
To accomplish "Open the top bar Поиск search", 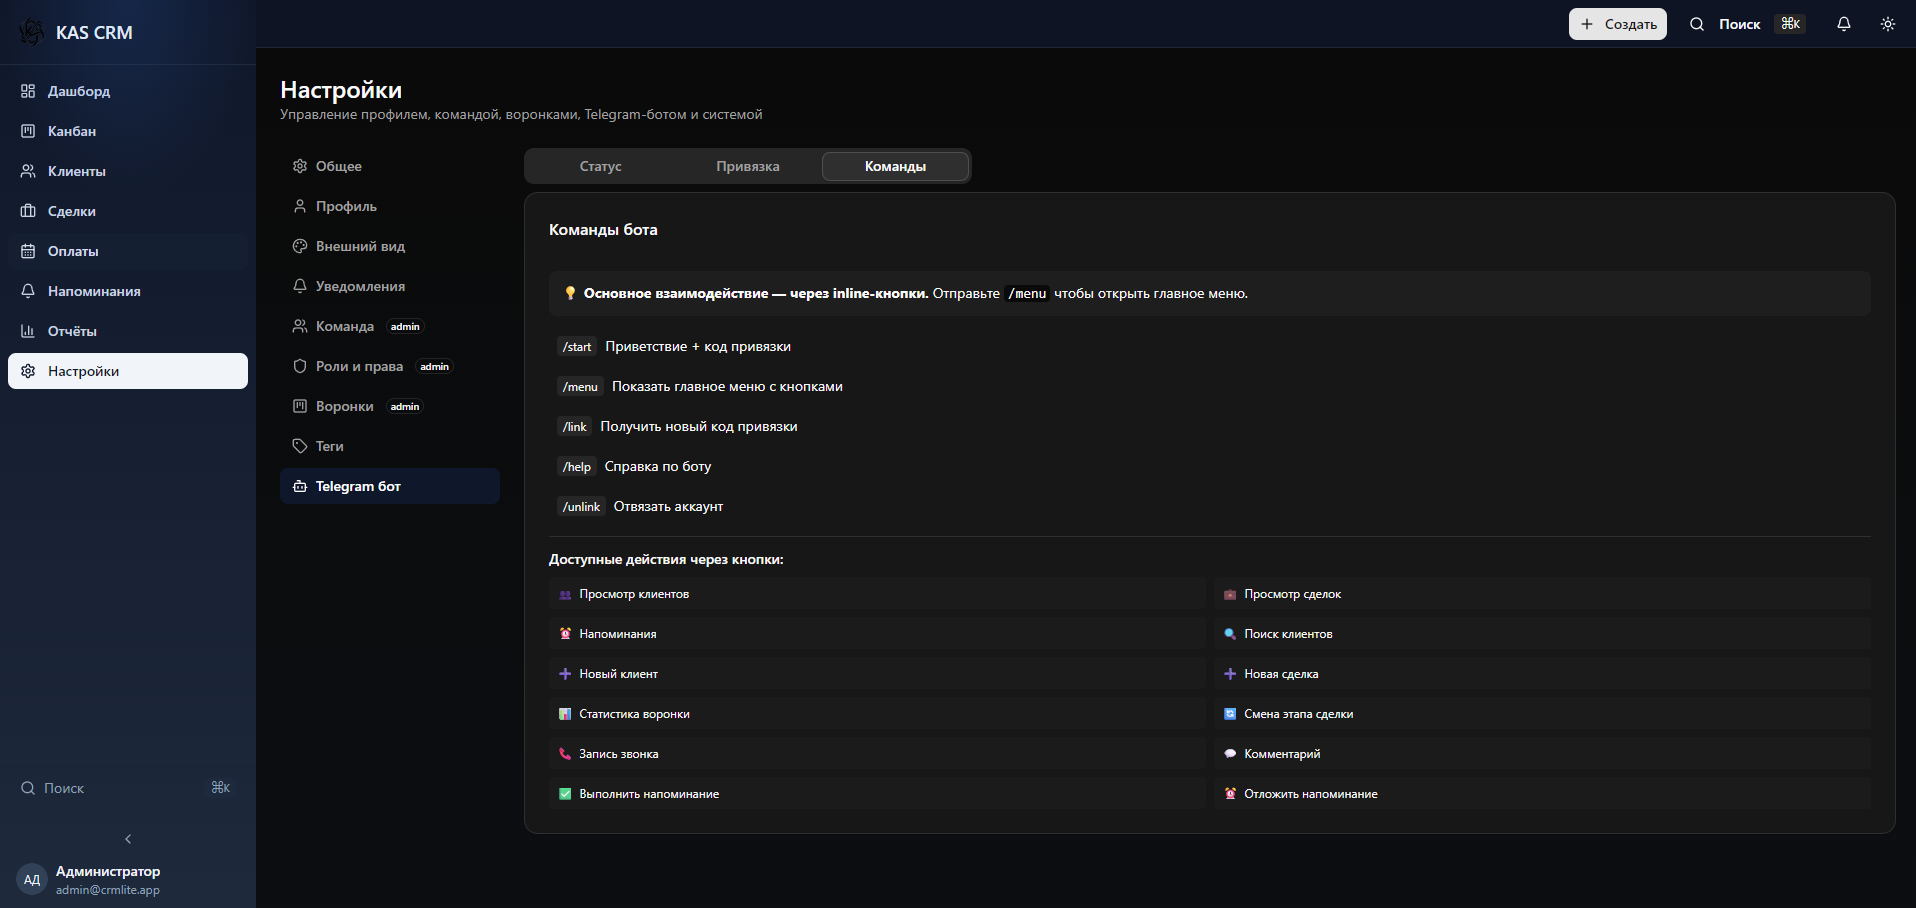I will point(1746,24).
